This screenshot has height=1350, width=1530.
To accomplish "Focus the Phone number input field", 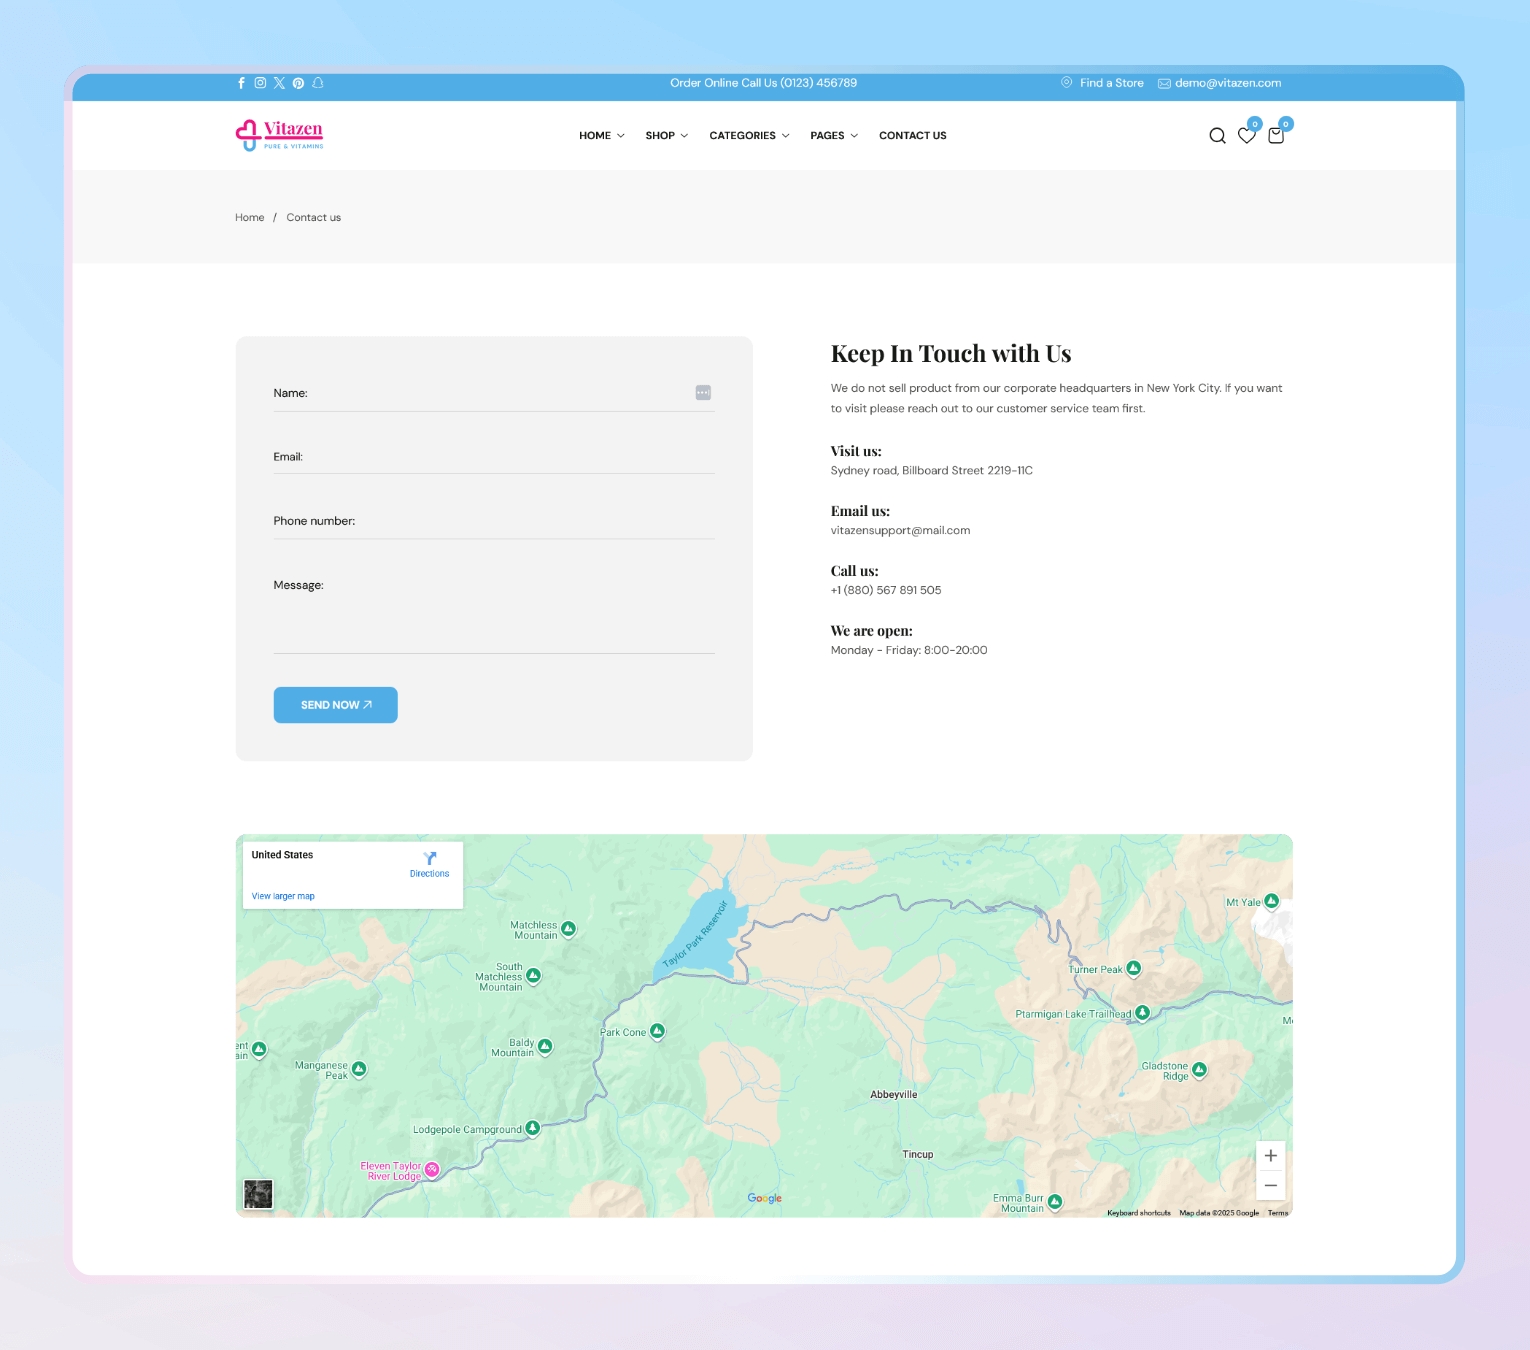I will point(494,521).
